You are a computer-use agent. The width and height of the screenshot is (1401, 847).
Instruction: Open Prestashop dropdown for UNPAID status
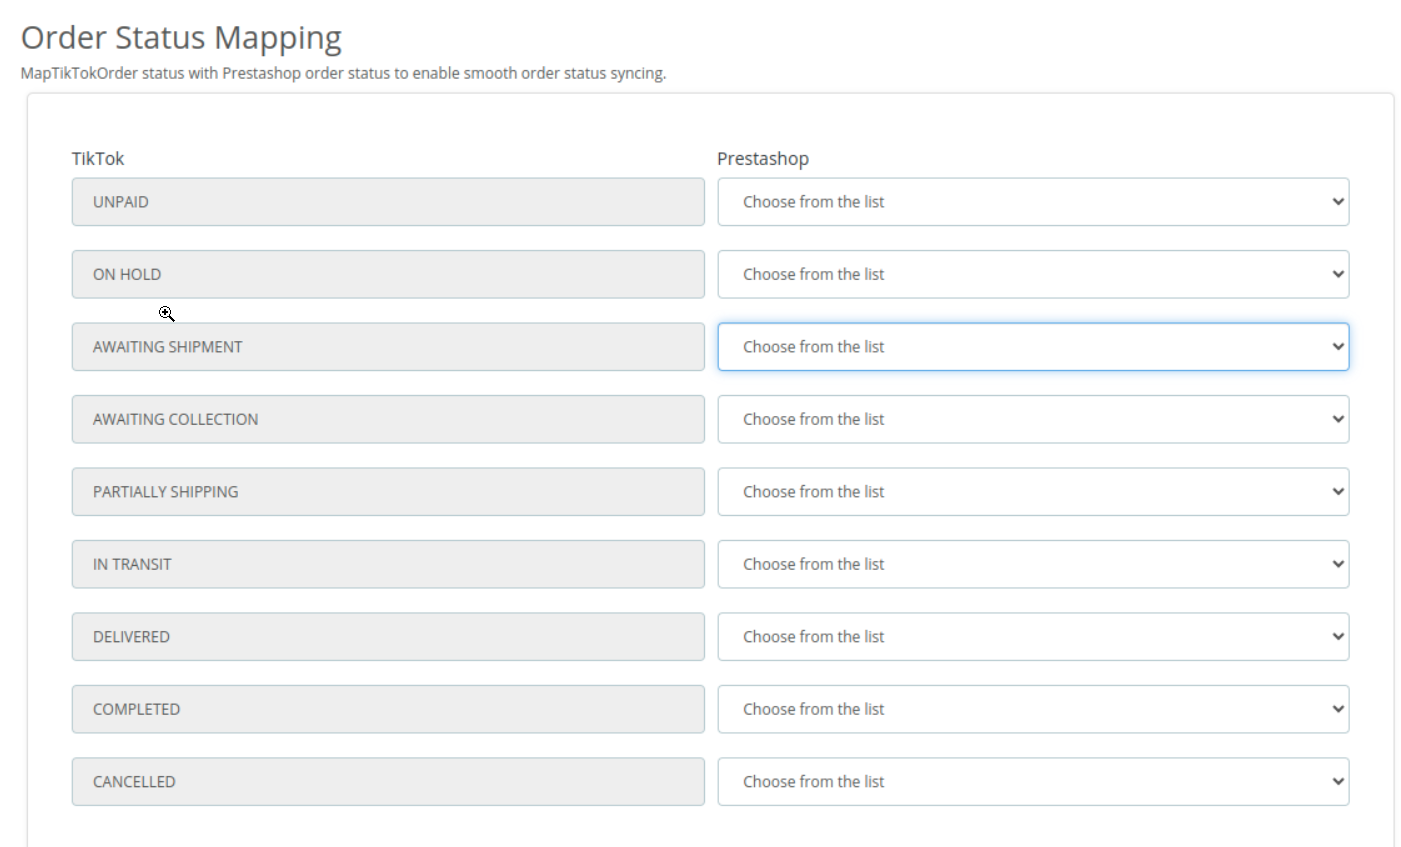[1033, 202]
